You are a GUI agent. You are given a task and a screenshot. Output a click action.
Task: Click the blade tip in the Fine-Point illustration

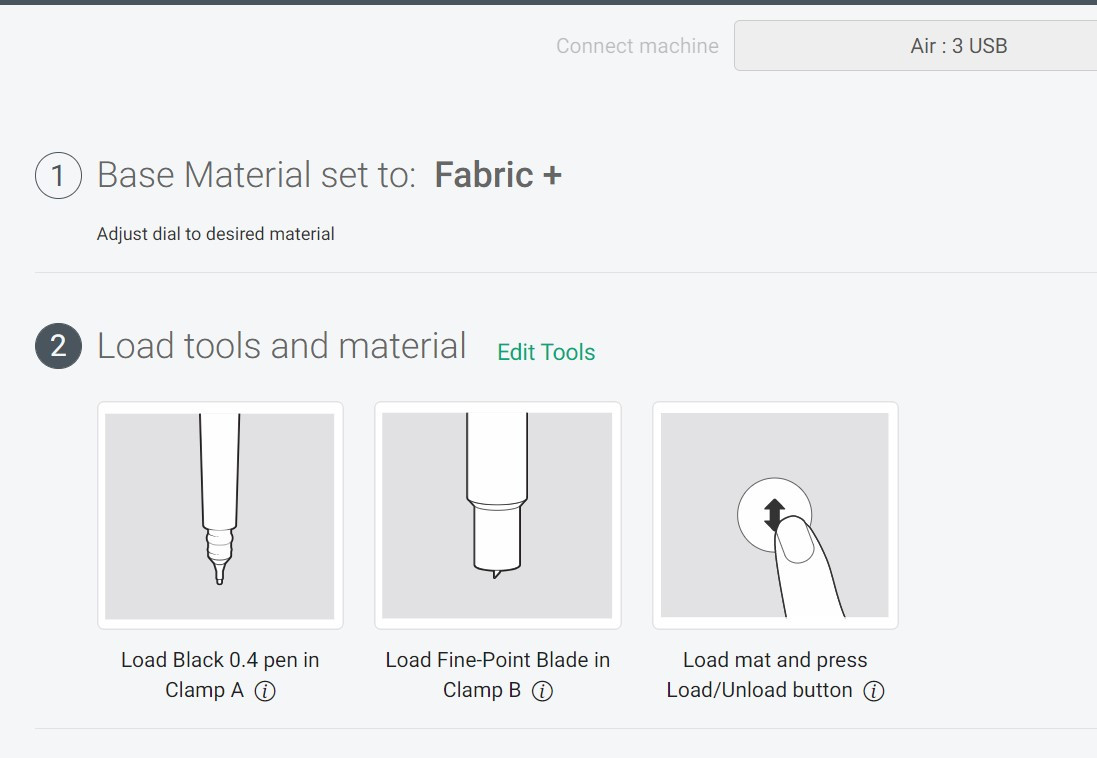496,573
